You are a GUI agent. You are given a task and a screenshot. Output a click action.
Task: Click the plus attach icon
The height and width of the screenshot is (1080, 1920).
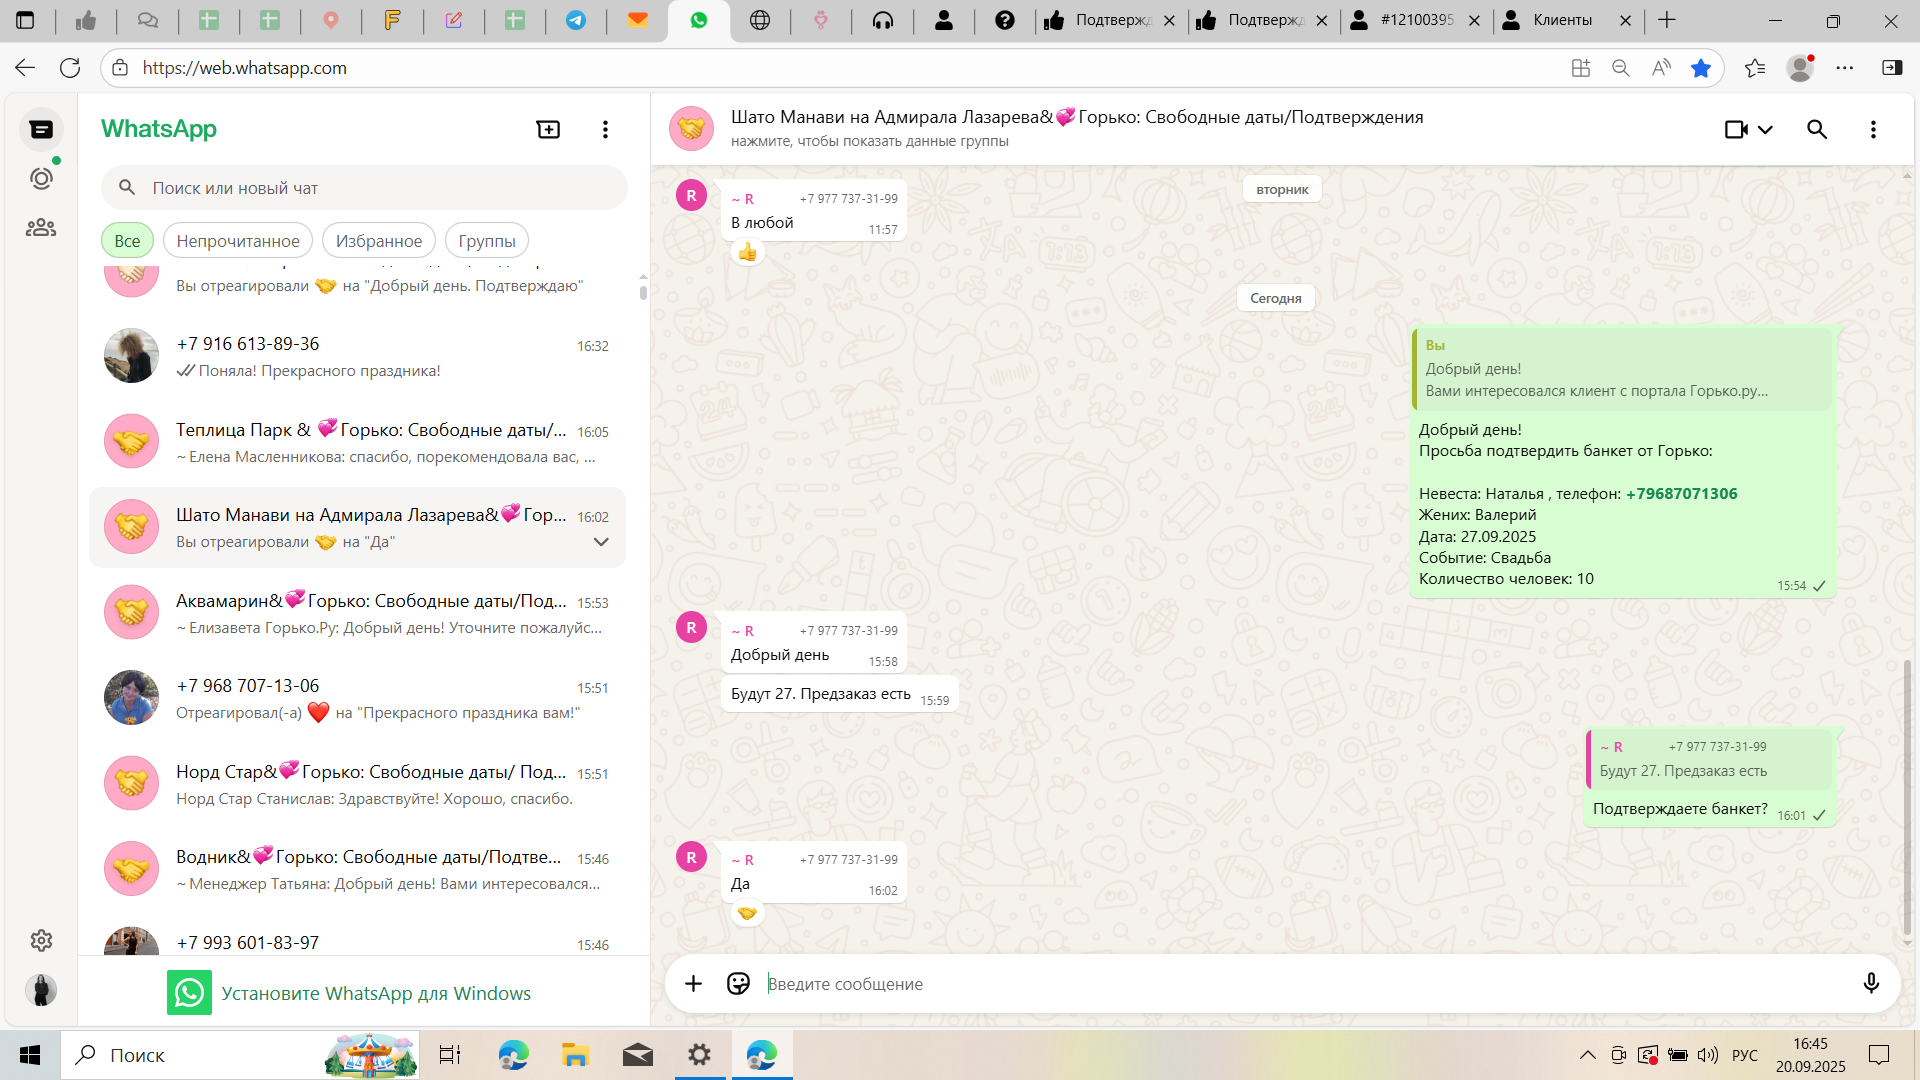[693, 983]
